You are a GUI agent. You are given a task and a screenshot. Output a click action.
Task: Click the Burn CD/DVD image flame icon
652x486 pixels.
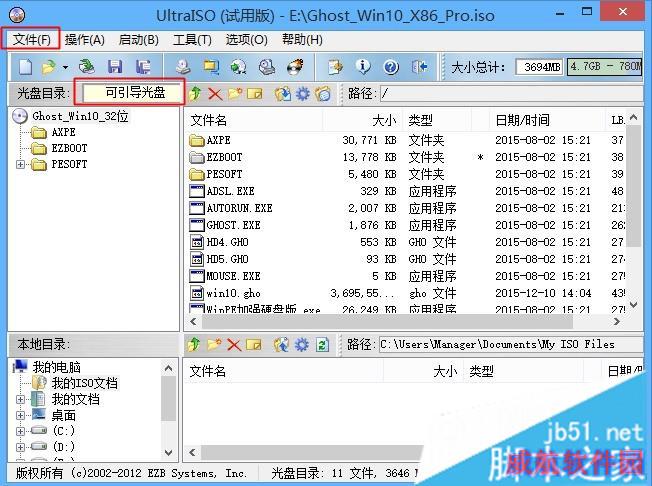tap(295, 67)
